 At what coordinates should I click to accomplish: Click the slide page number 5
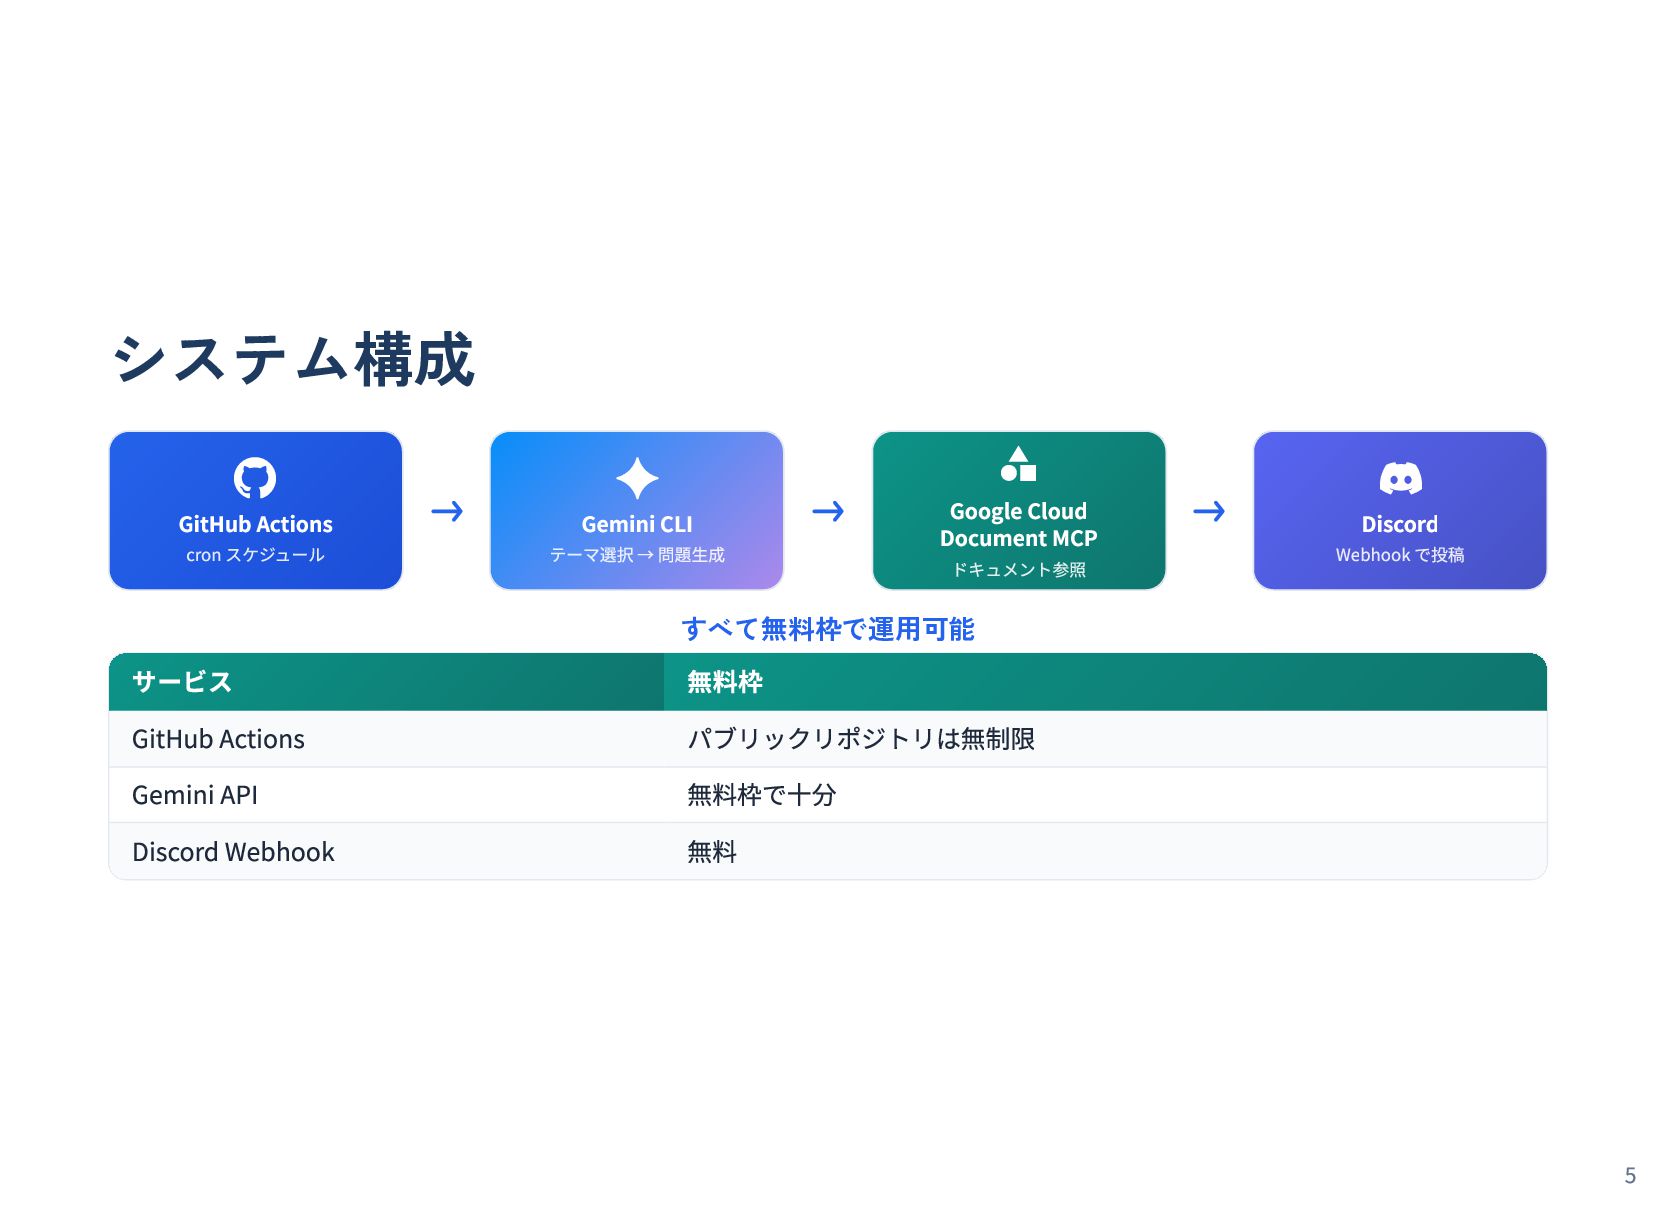coord(1630,1175)
